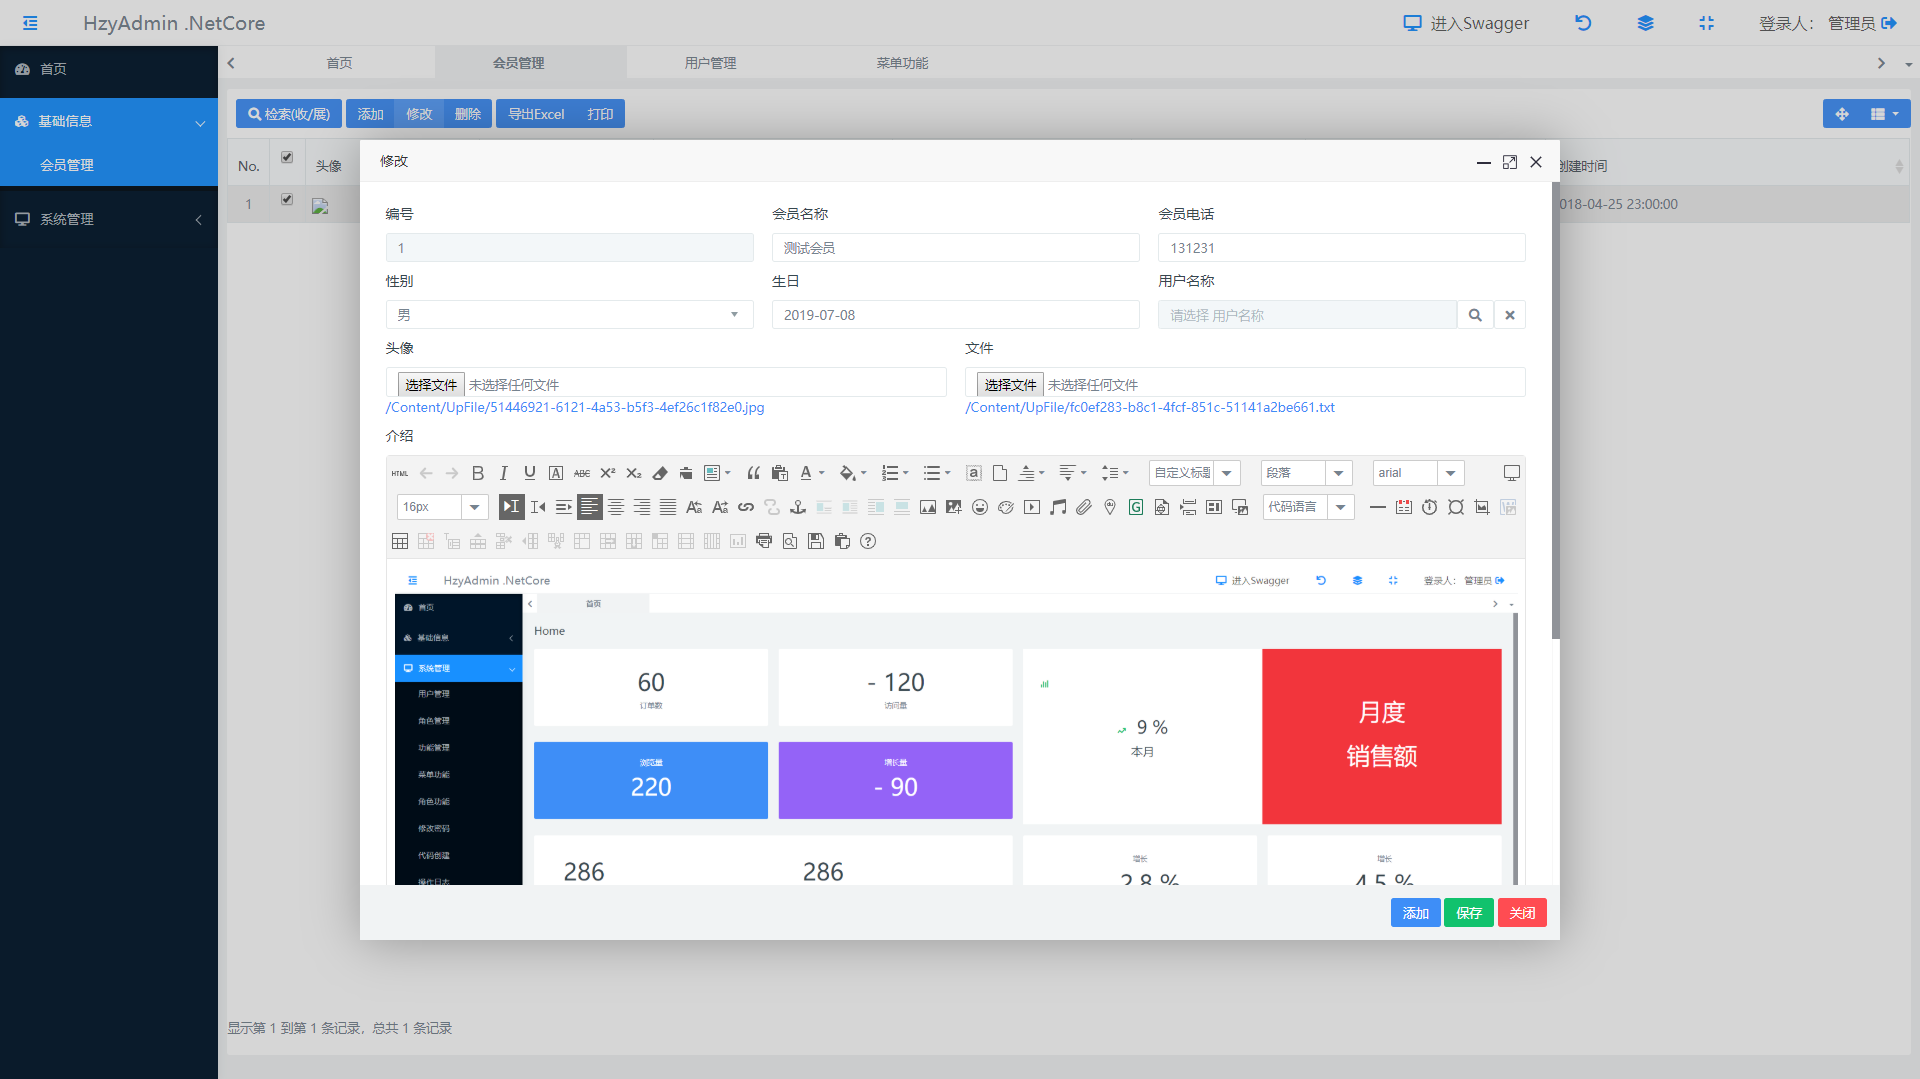Toggle the sidebar hamburger menu icon
The height and width of the screenshot is (1079, 1920).
click(30, 22)
